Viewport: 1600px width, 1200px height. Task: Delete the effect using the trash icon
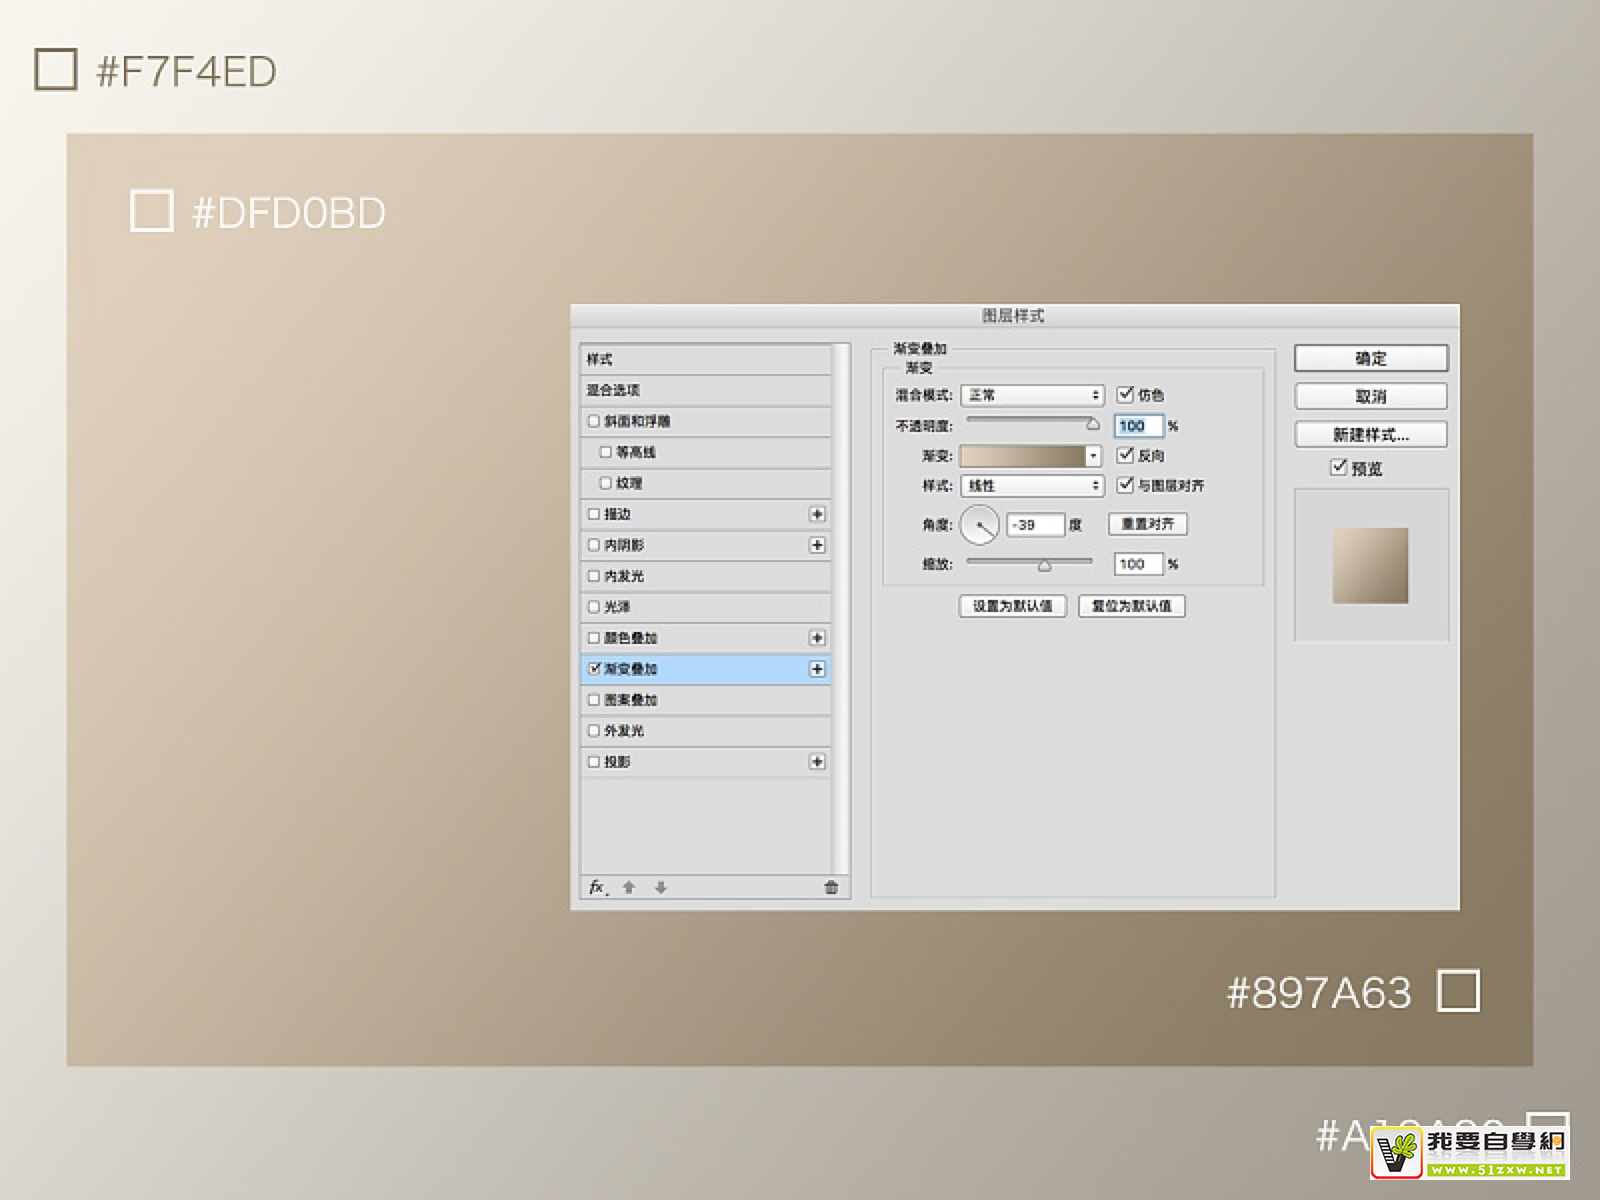point(831,887)
